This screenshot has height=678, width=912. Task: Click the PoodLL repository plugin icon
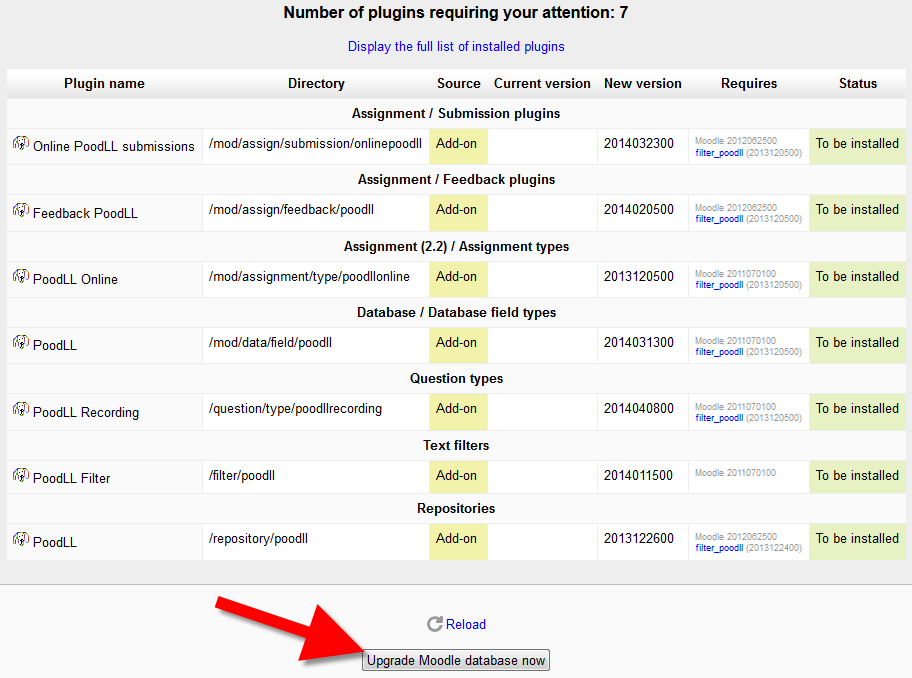pyautogui.click(x=20, y=540)
